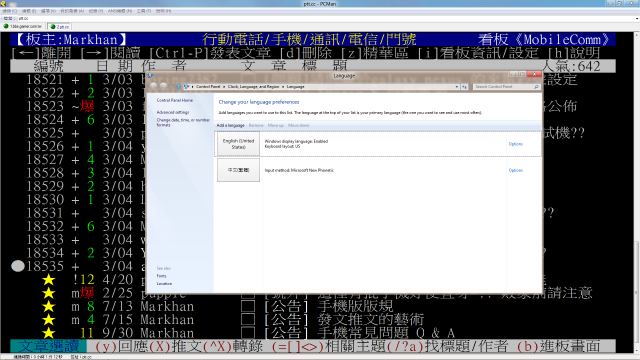Open the 說明 (H) menu in PCMan
Image resolution: width=640 pixels, height=360 pixels.
[163, 11]
